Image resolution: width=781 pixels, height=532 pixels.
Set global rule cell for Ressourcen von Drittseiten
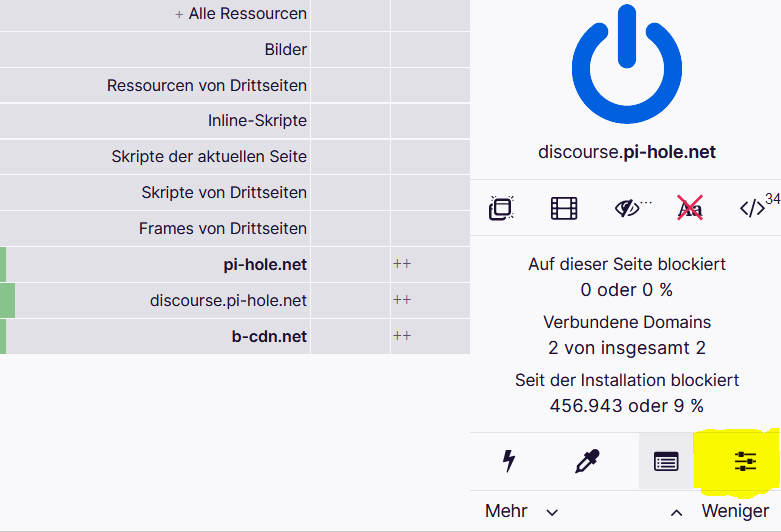(x=351, y=85)
